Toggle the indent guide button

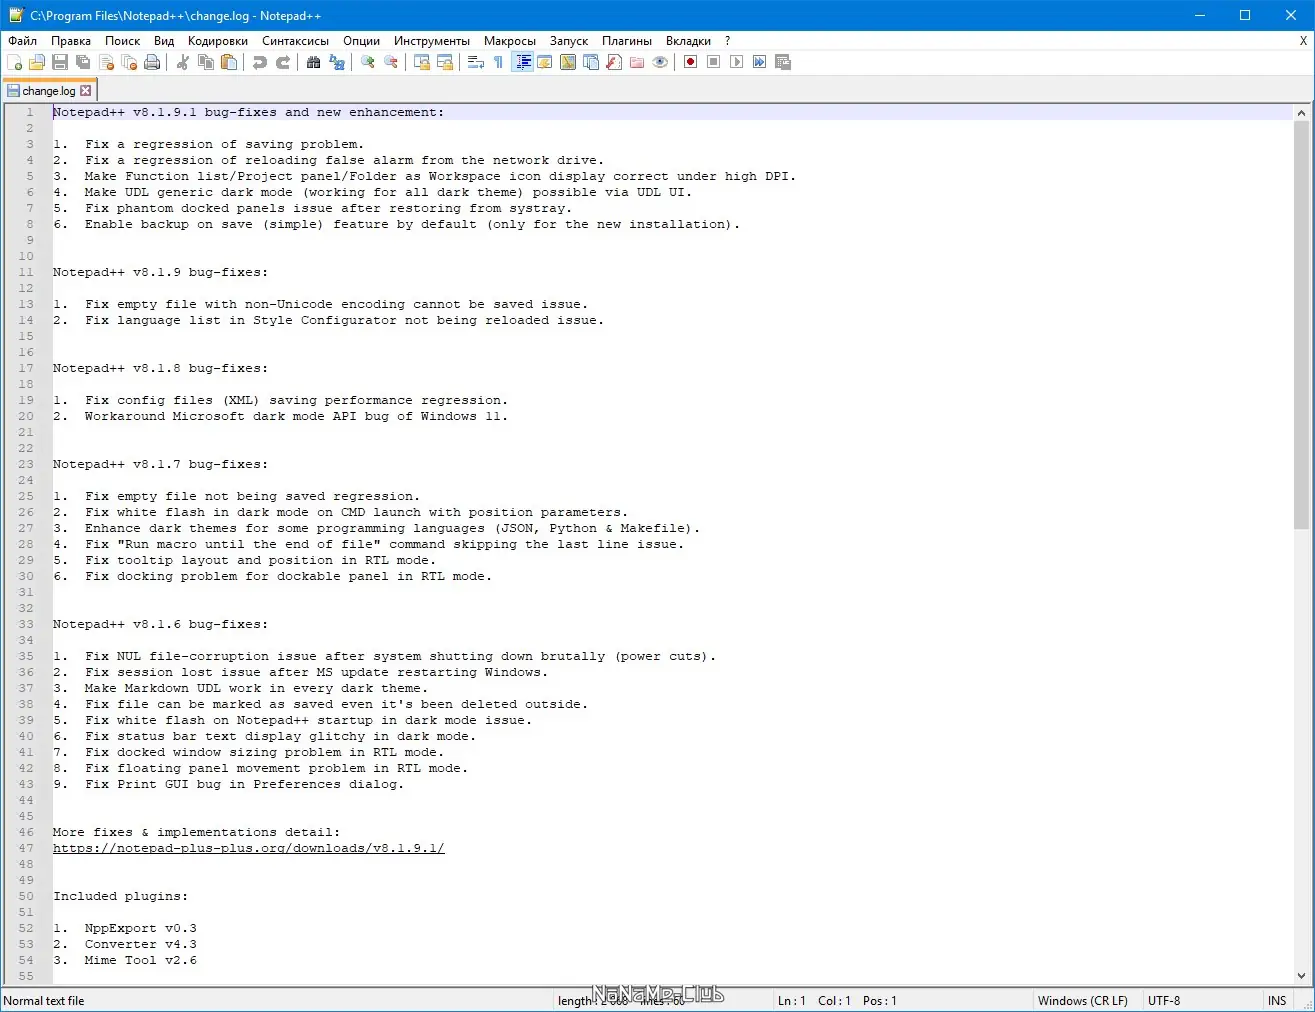(522, 62)
